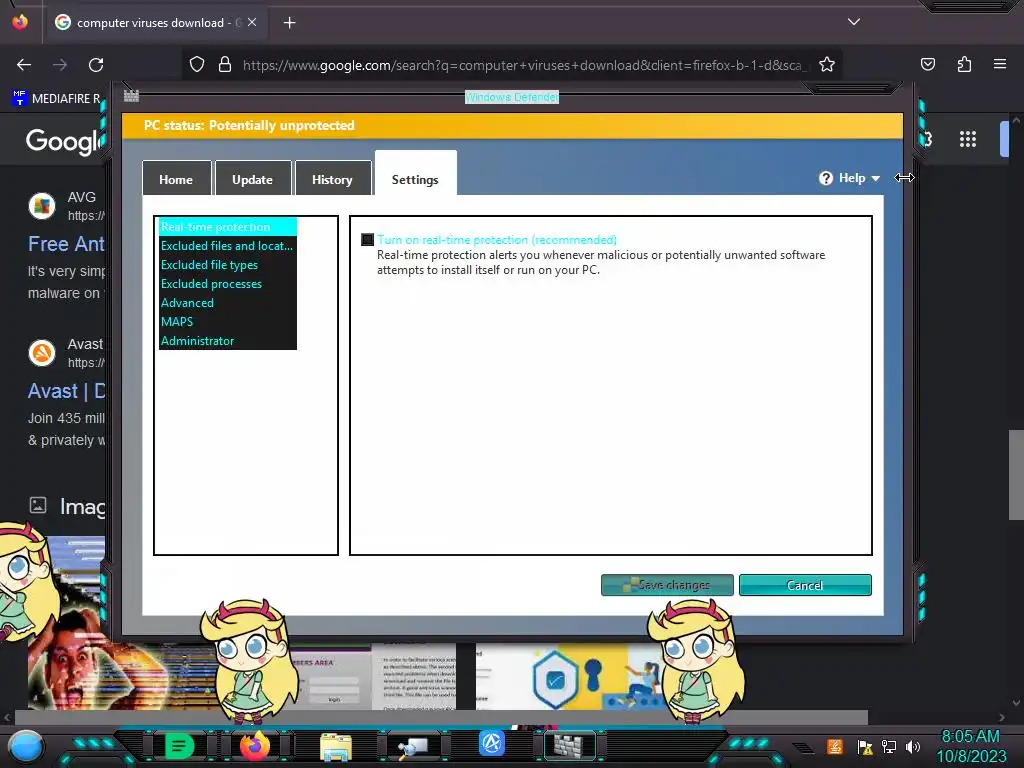Click the Cancel button

805,584
